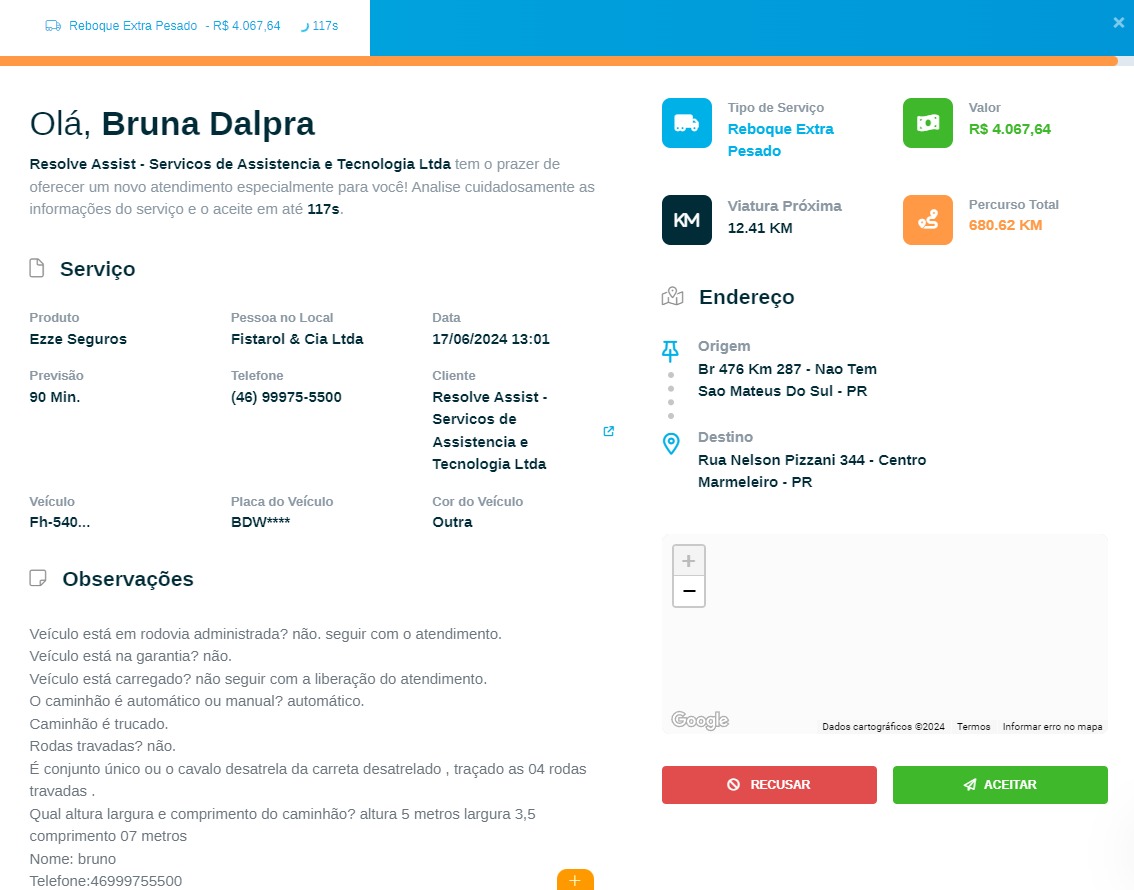Image resolution: width=1134 pixels, height=890 pixels.
Task: Click the countdown spinner icon by 117s
Action: tap(304, 27)
